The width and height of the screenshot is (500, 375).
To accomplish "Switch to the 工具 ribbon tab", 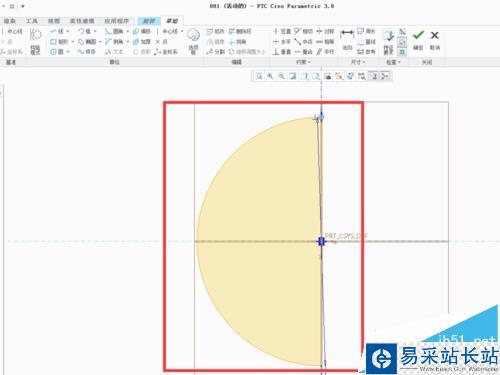I will click(32, 21).
